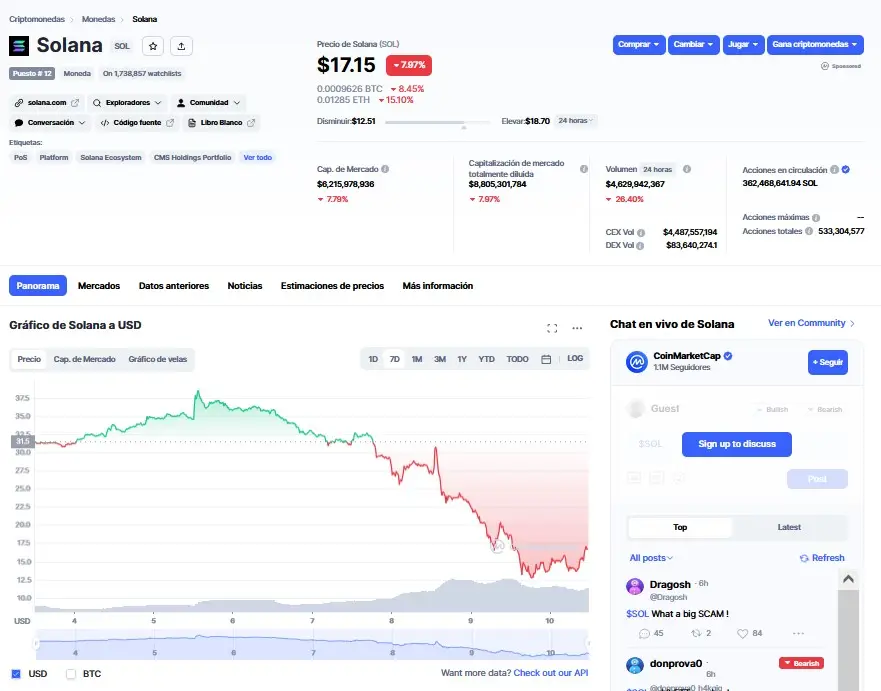Click donprova0 user avatar
Viewport: 881px width, 691px height.
click(635, 665)
